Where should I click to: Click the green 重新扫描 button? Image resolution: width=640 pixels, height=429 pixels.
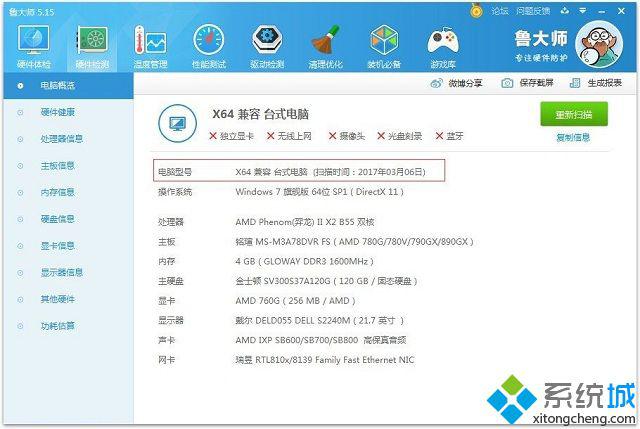tap(574, 114)
